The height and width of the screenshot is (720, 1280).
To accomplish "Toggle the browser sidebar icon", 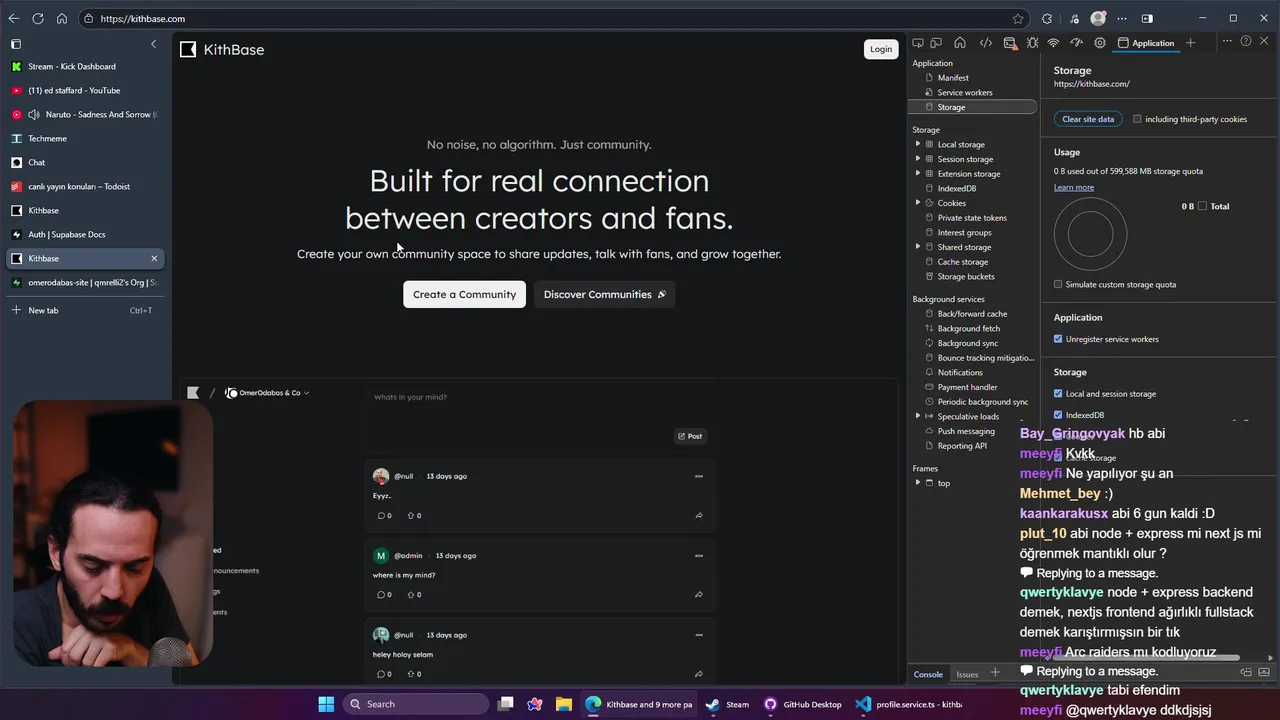I will pyautogui.click(x=1147, y=18).
